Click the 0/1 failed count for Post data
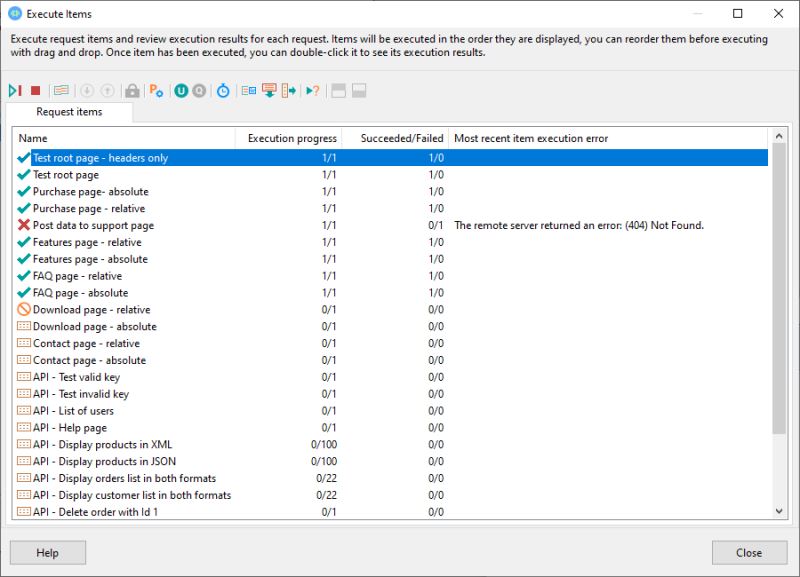The height and width of the screenshot is (577, 800). coord(436,225)
